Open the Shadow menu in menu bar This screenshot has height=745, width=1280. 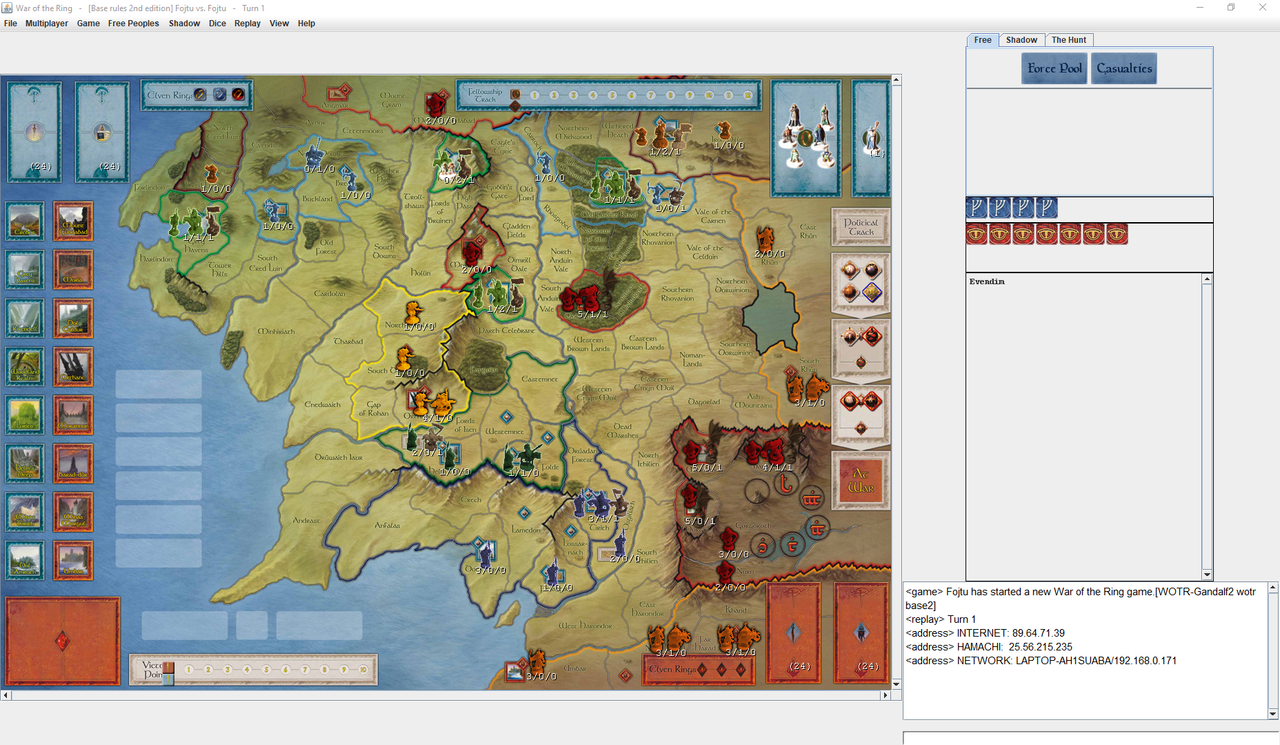[x=184, y=23]
